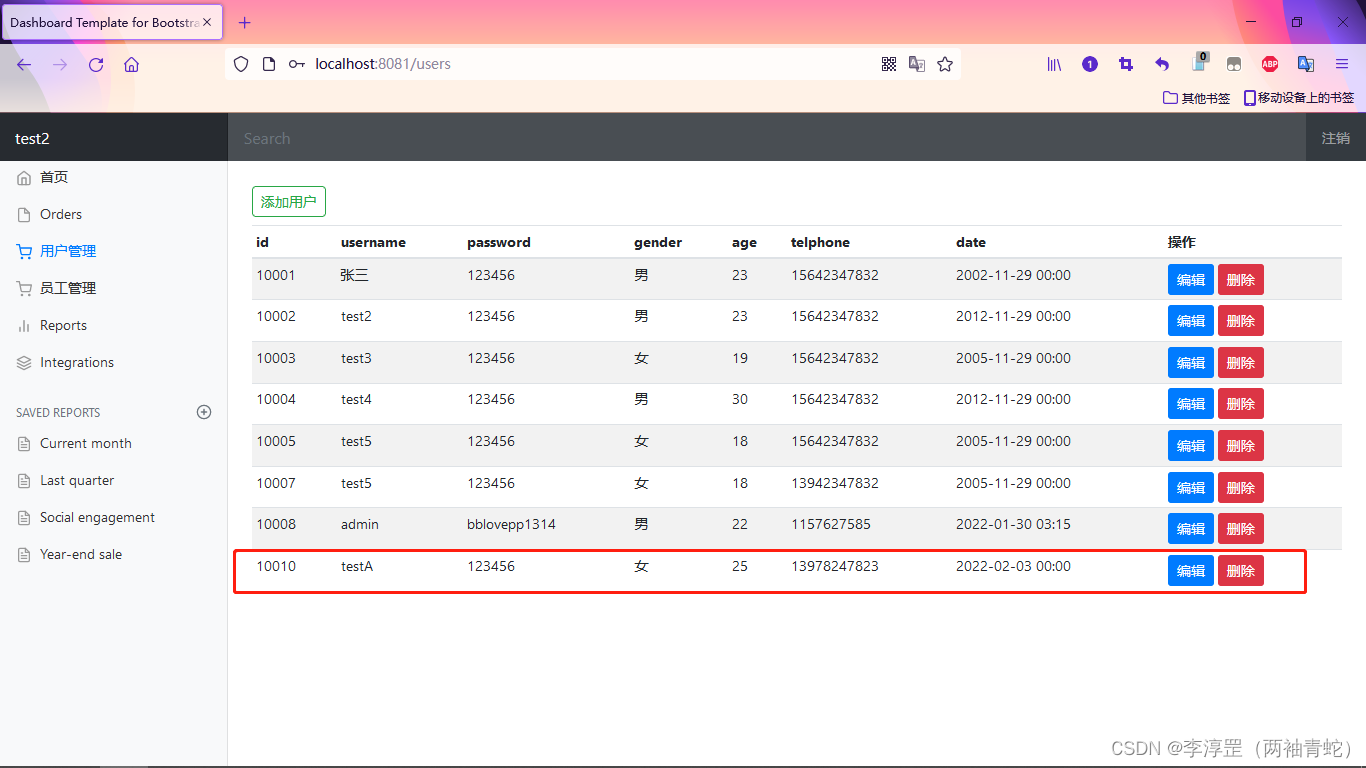The width and height of the screenshot is (1366, 768).
Task: Click 删除 for user test4
Action: coord(1241,404)
